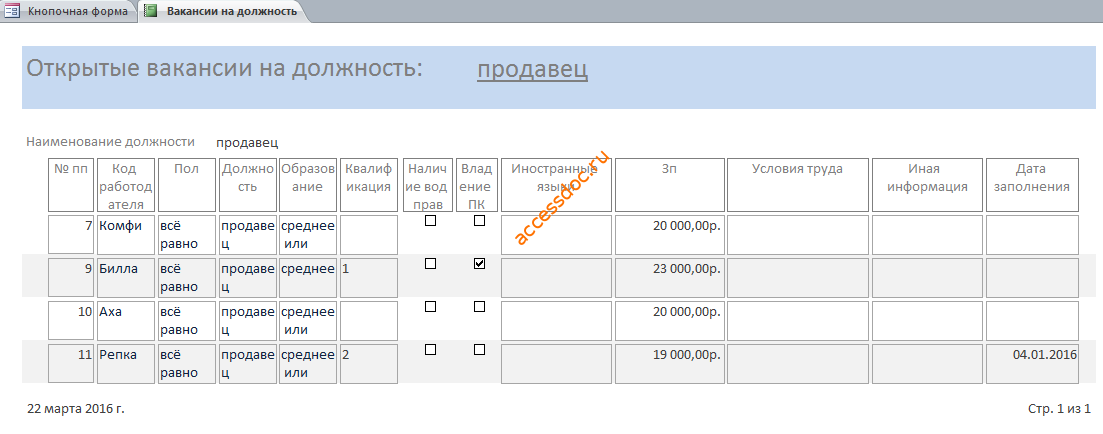Image resolution: width=1103 pixels, height=434 pixels.
Task: Click the report icon on Вакансии на должность tab
Action: coord(151,11)
